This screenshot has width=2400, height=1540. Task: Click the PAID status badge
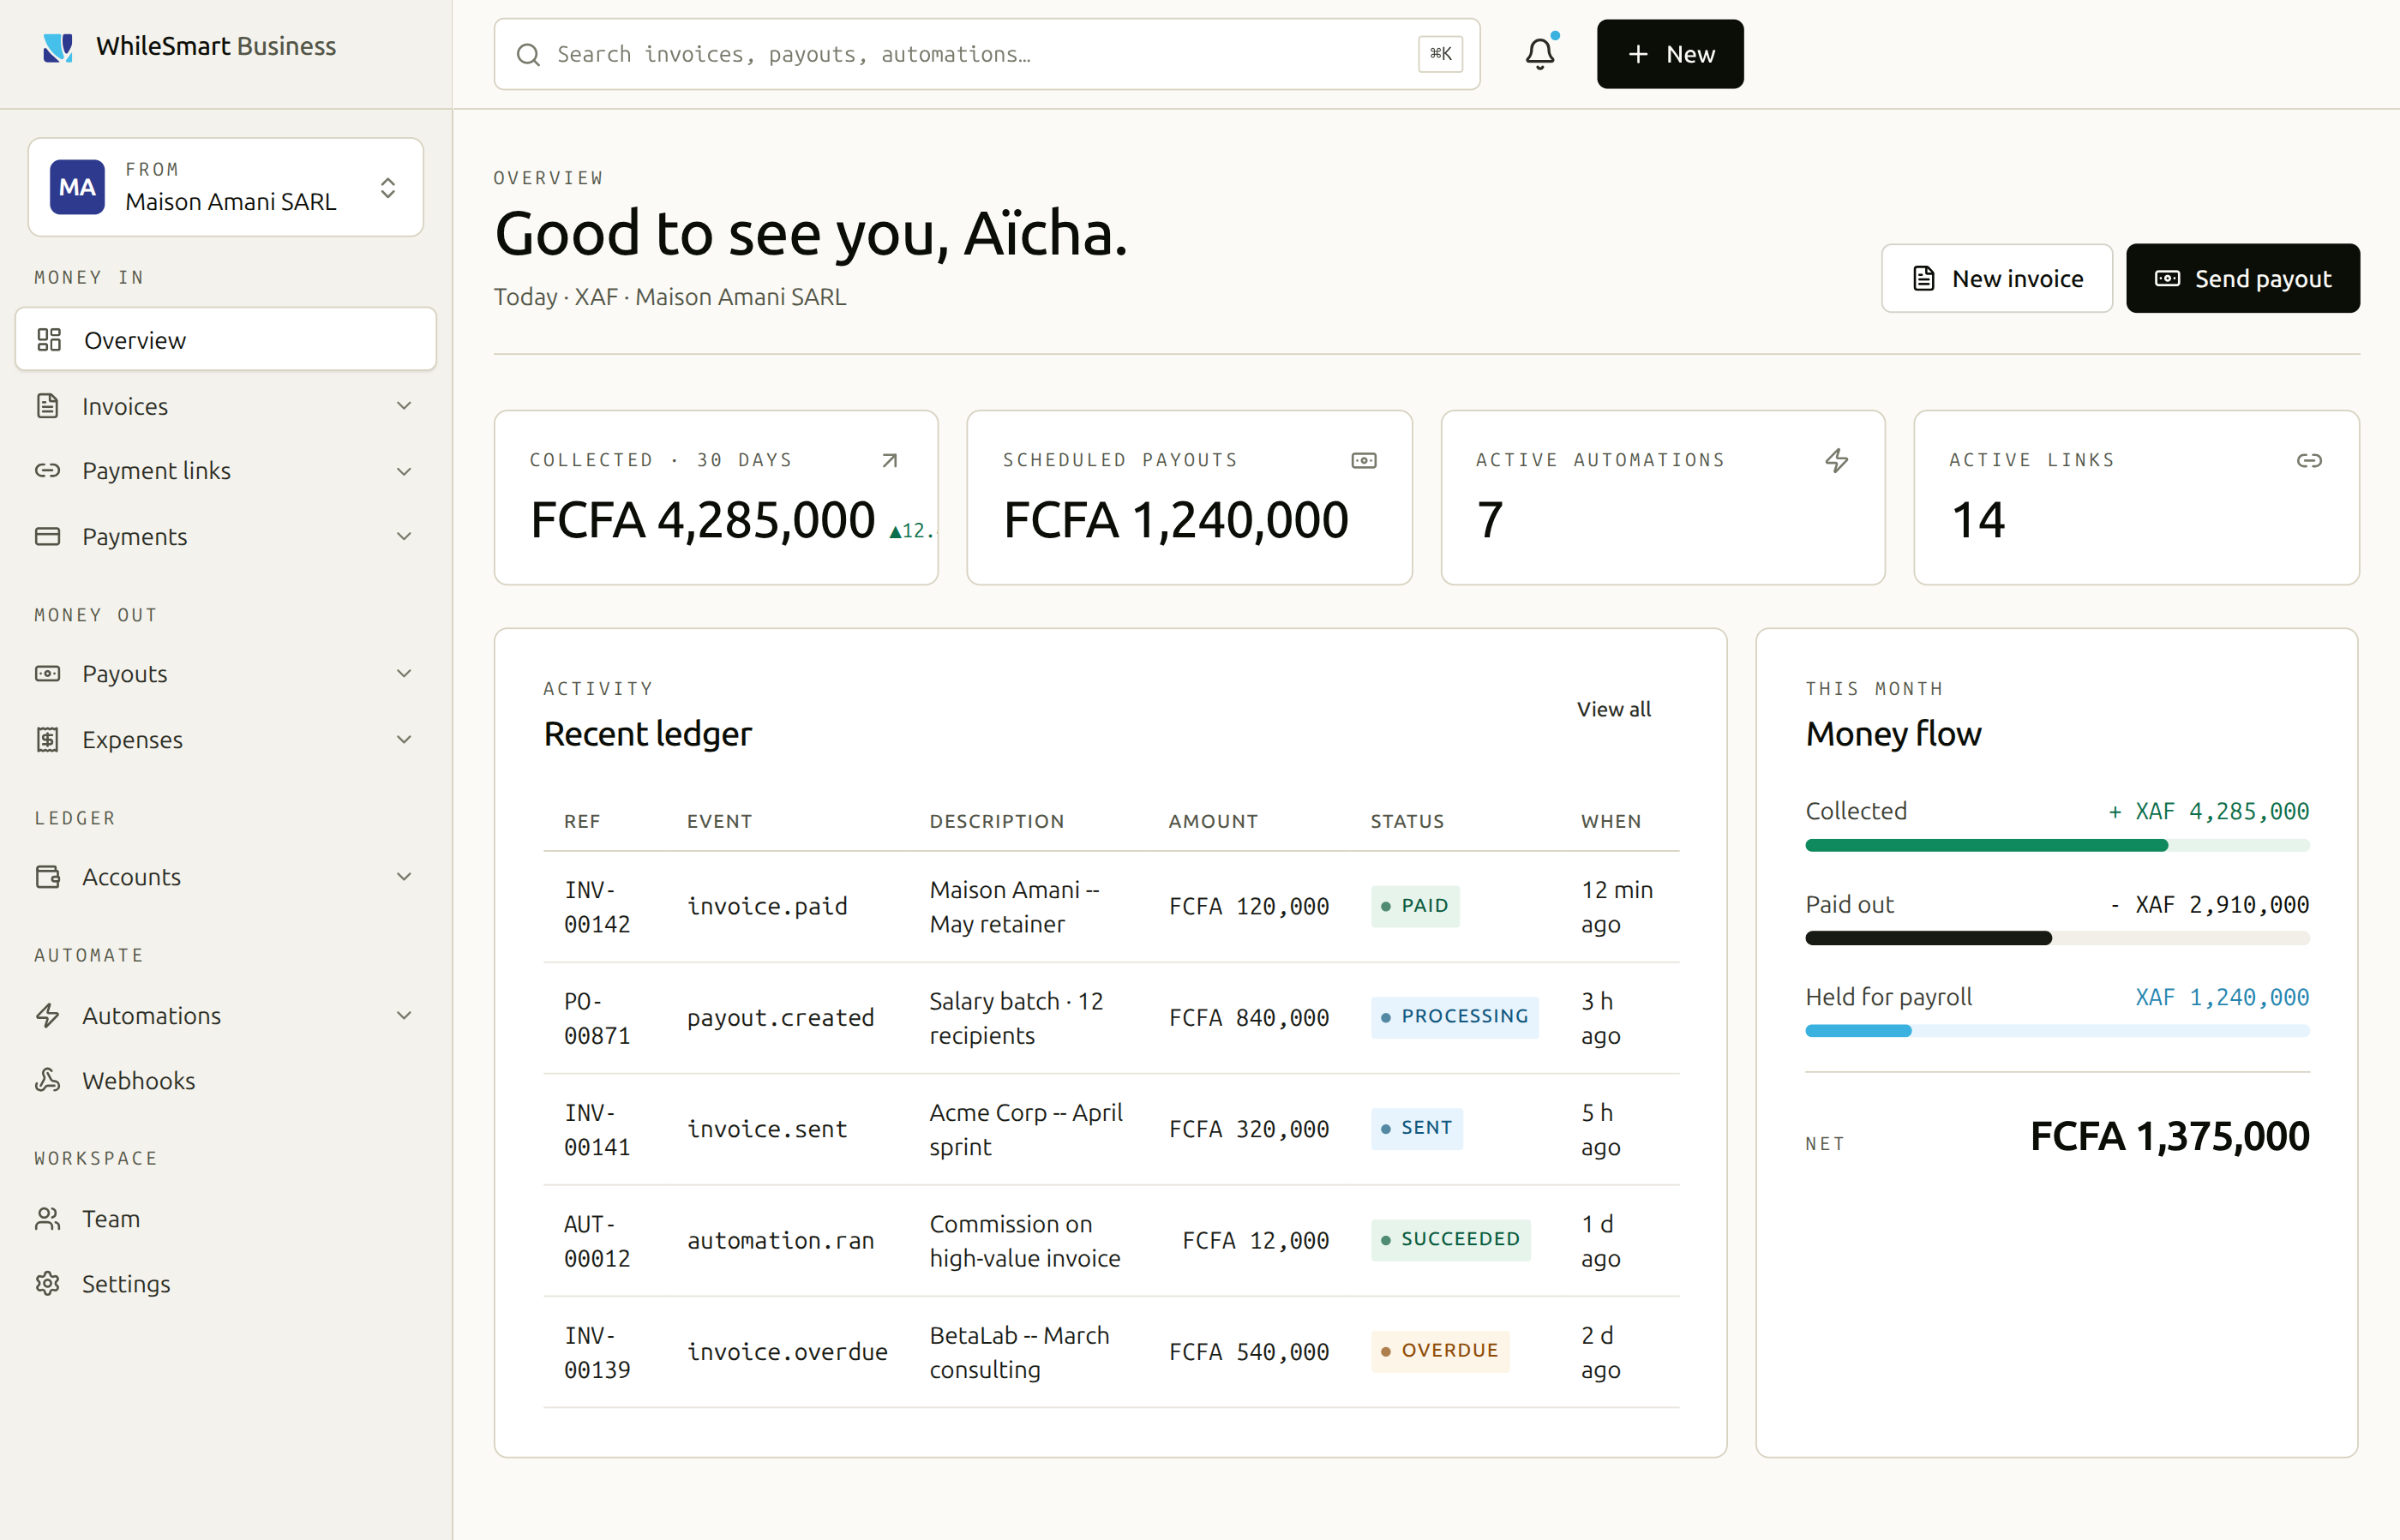coord(1415,906)
